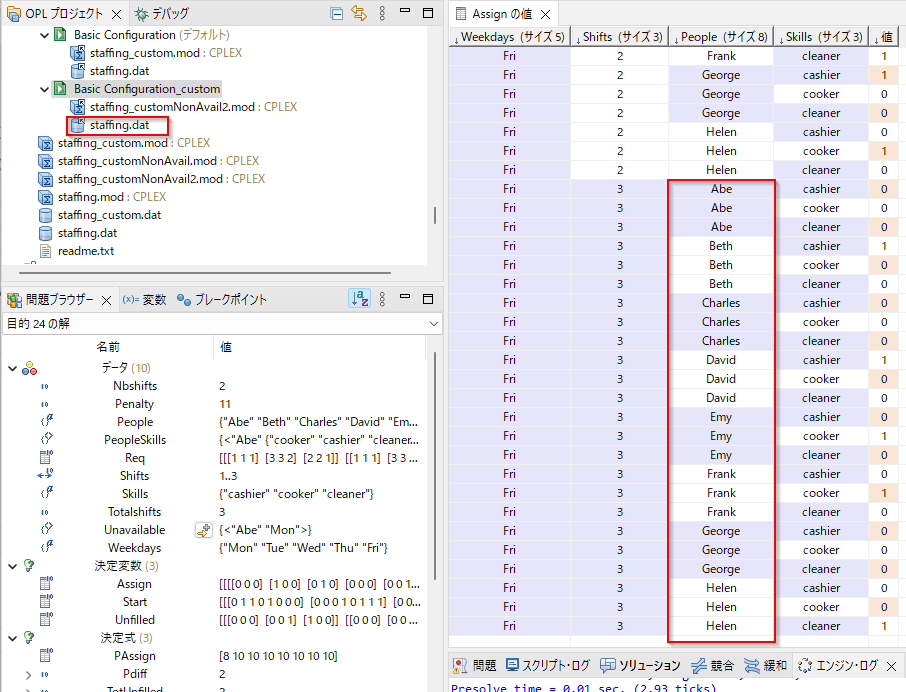
Task: Click the Collapse All icon in OPL project panel
Action: tap(337, 13)
